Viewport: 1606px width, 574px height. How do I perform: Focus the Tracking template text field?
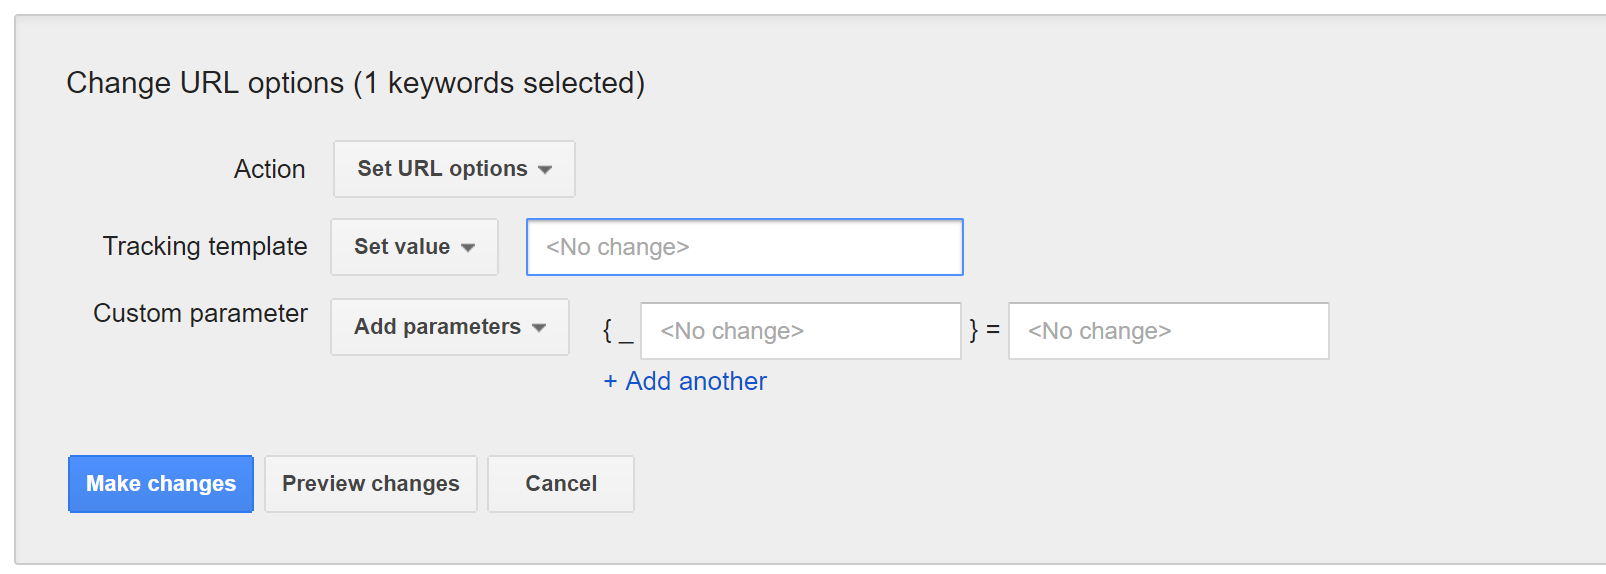pyautogui.click(x=744, y=247)
